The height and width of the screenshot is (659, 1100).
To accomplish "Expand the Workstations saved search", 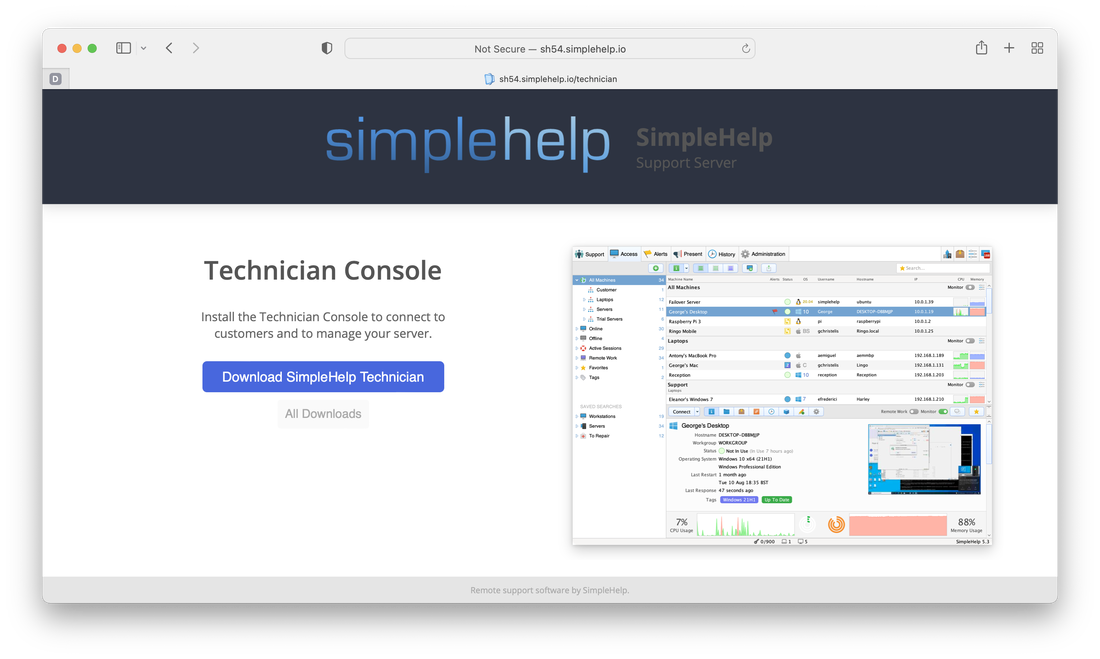I will pos(577,416).
